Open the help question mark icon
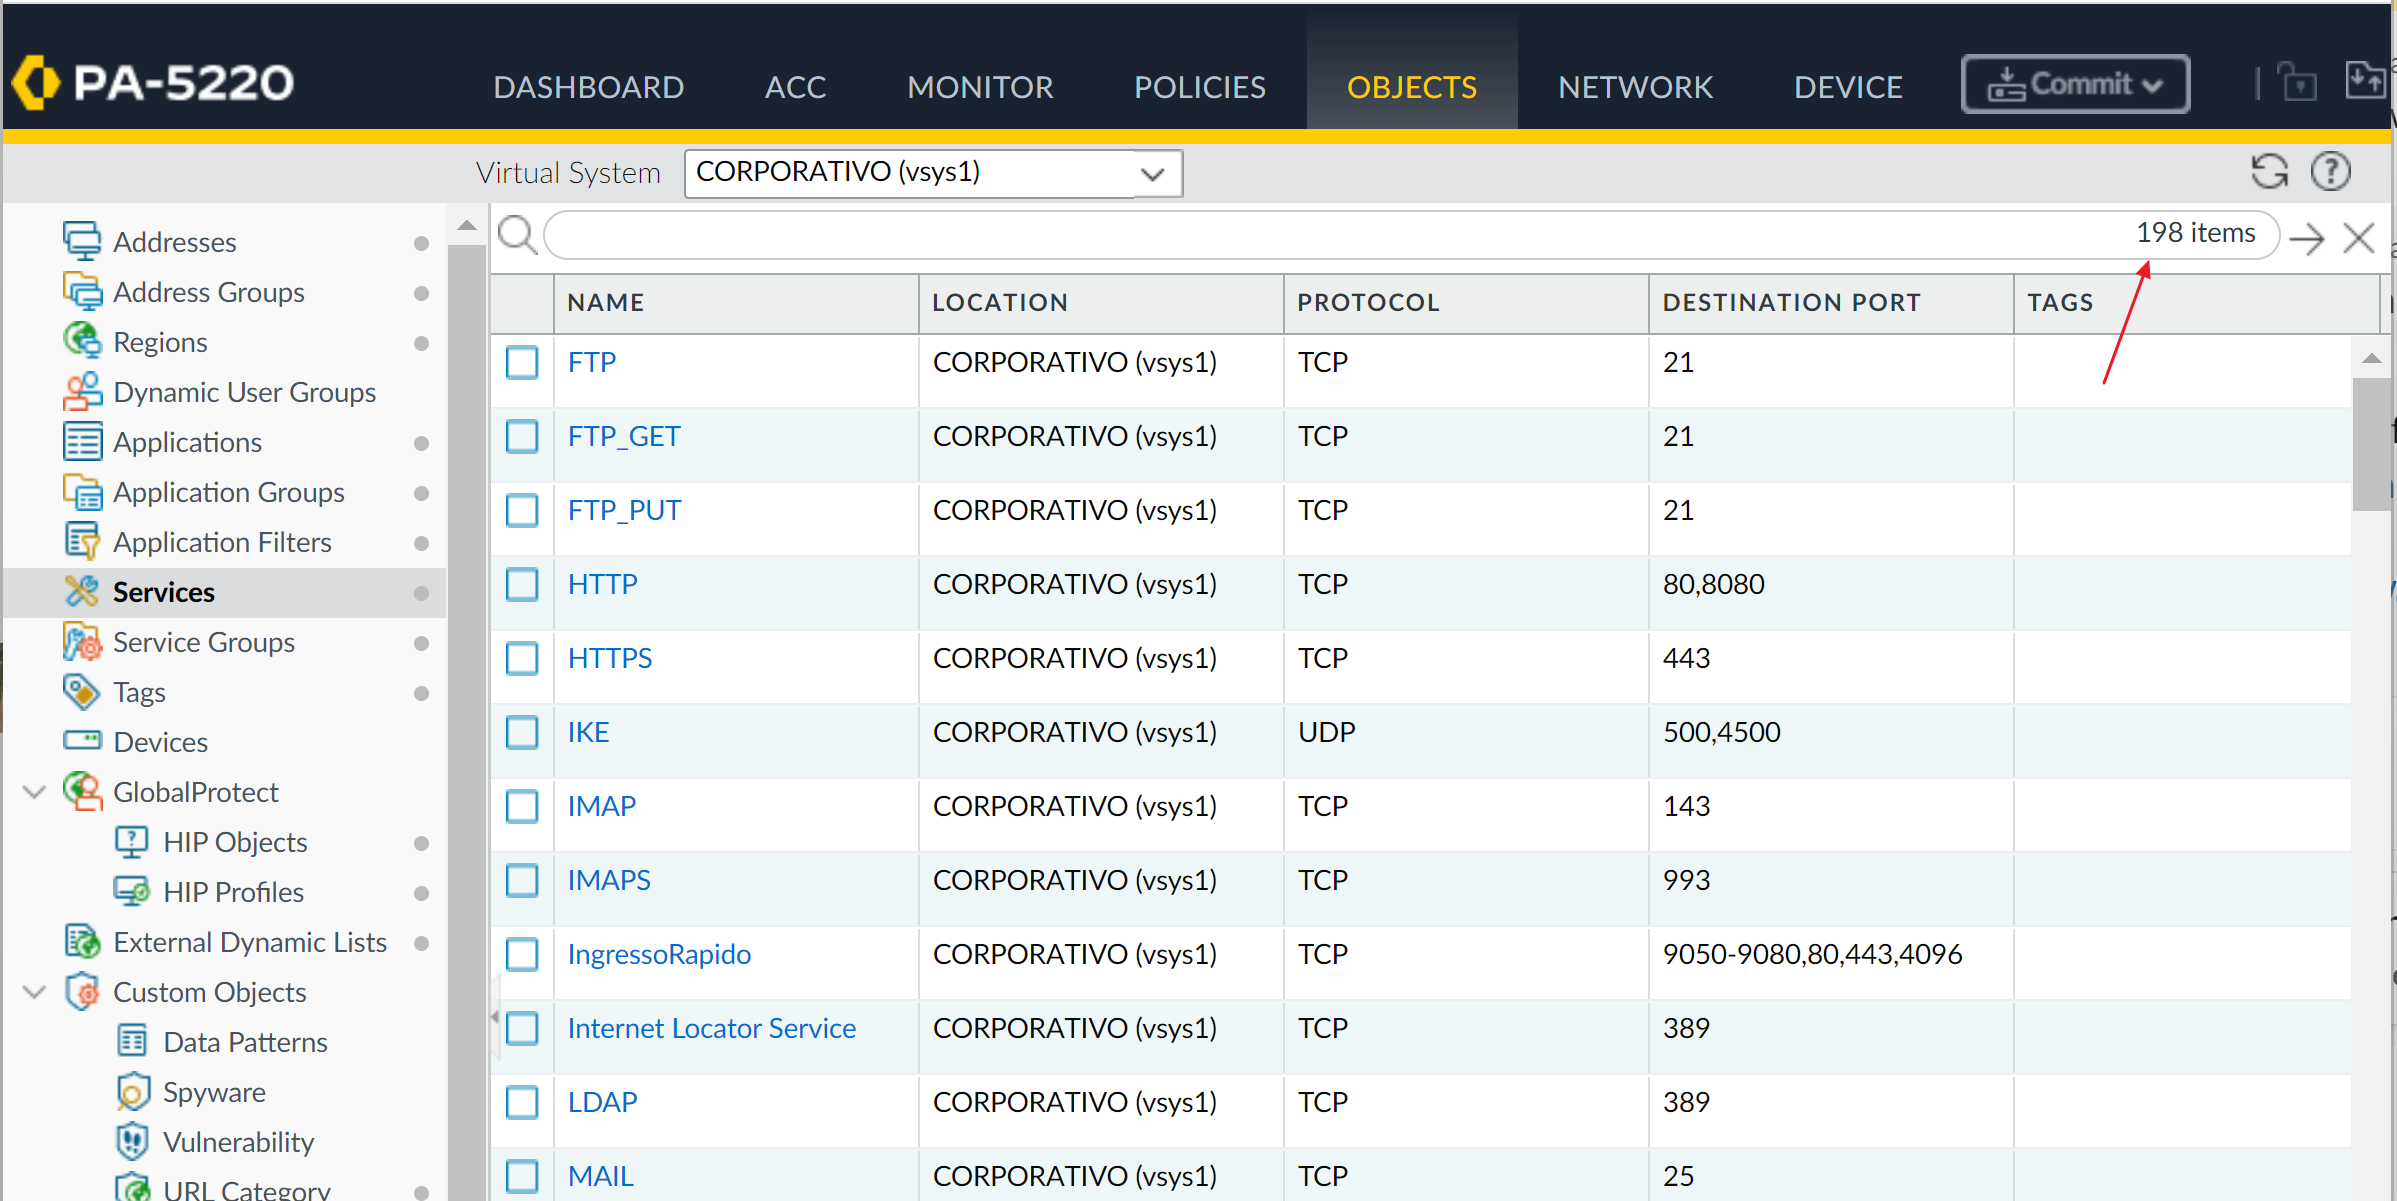This screenshot has width=2397, height=1201. [x=2330, y=171]
